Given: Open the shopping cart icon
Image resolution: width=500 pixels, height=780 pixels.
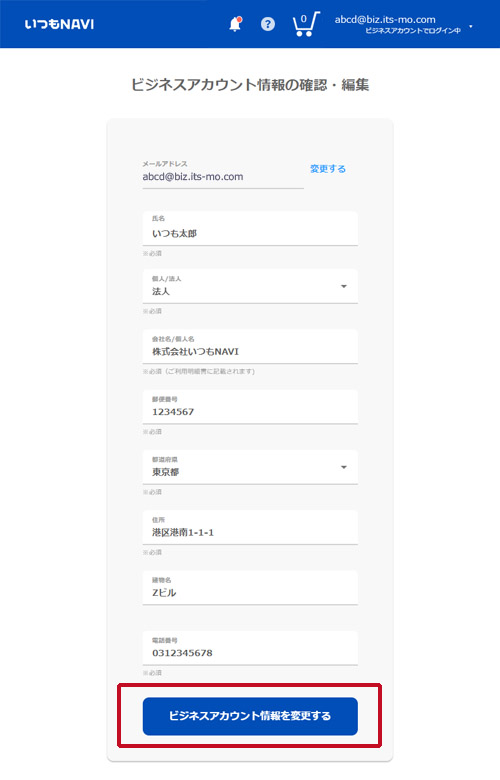Looking at the screenshot, I should click(x=305, y=24).
